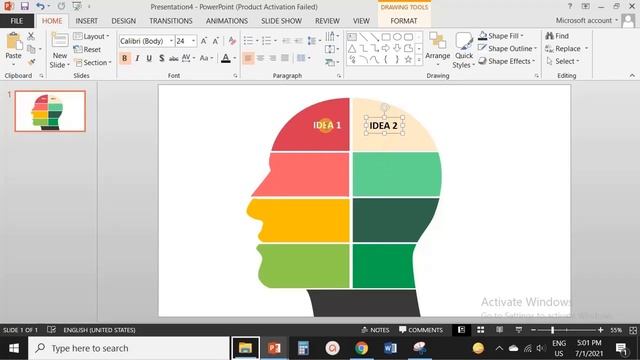Toggle Underline formatting
This screenshot has height=360, width=640.
click(x=149, y=58)
